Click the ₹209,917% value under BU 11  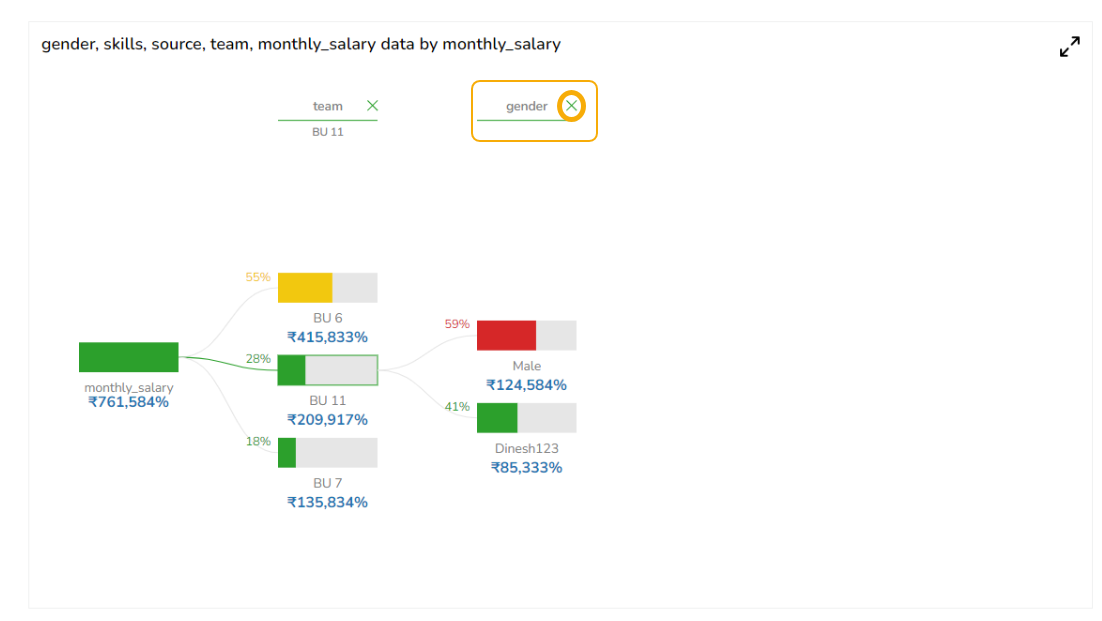pos(327,420)
